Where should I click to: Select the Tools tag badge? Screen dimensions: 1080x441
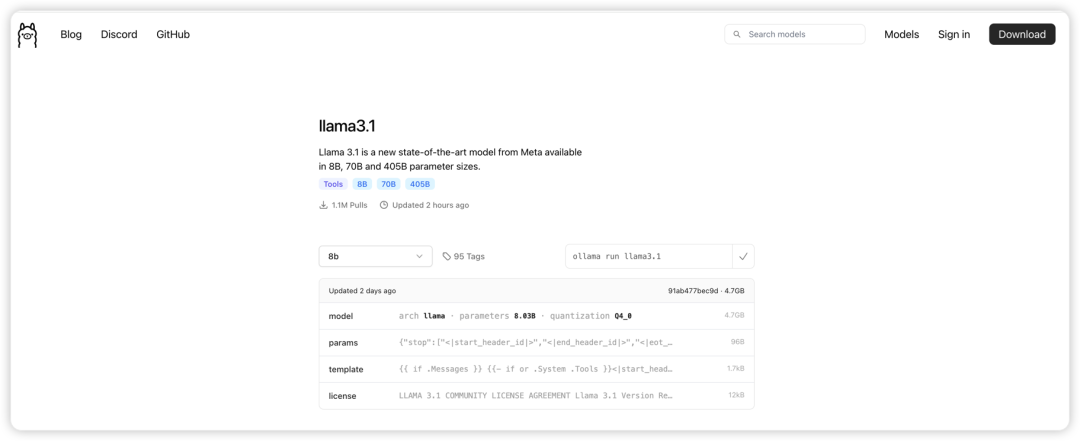(333, 184)
